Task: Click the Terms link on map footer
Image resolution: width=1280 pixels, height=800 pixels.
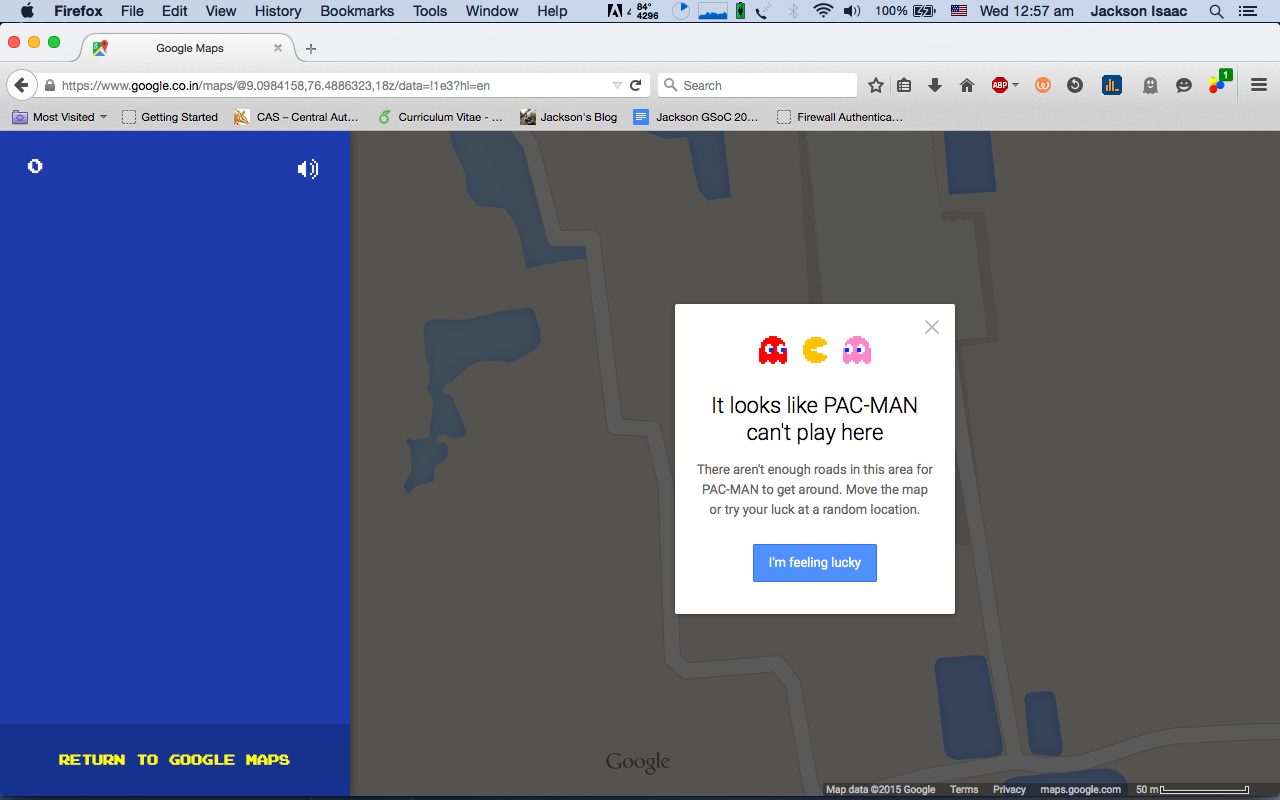Action: click(964, 790)
